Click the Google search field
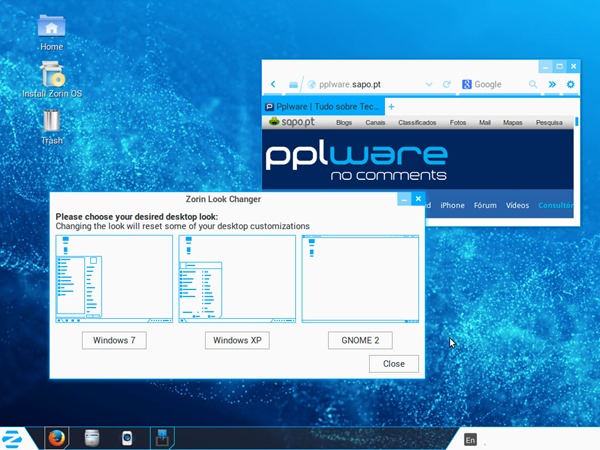The image size is (600, 450). [x=500, y=84]
